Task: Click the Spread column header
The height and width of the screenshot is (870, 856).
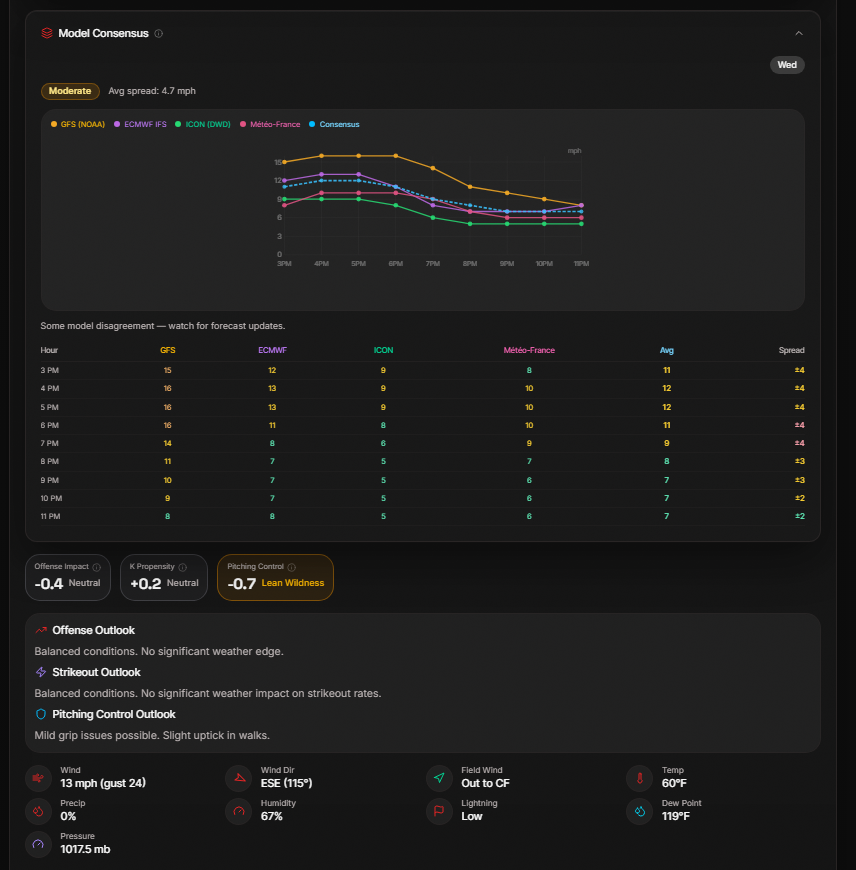Action: point(792,350)
